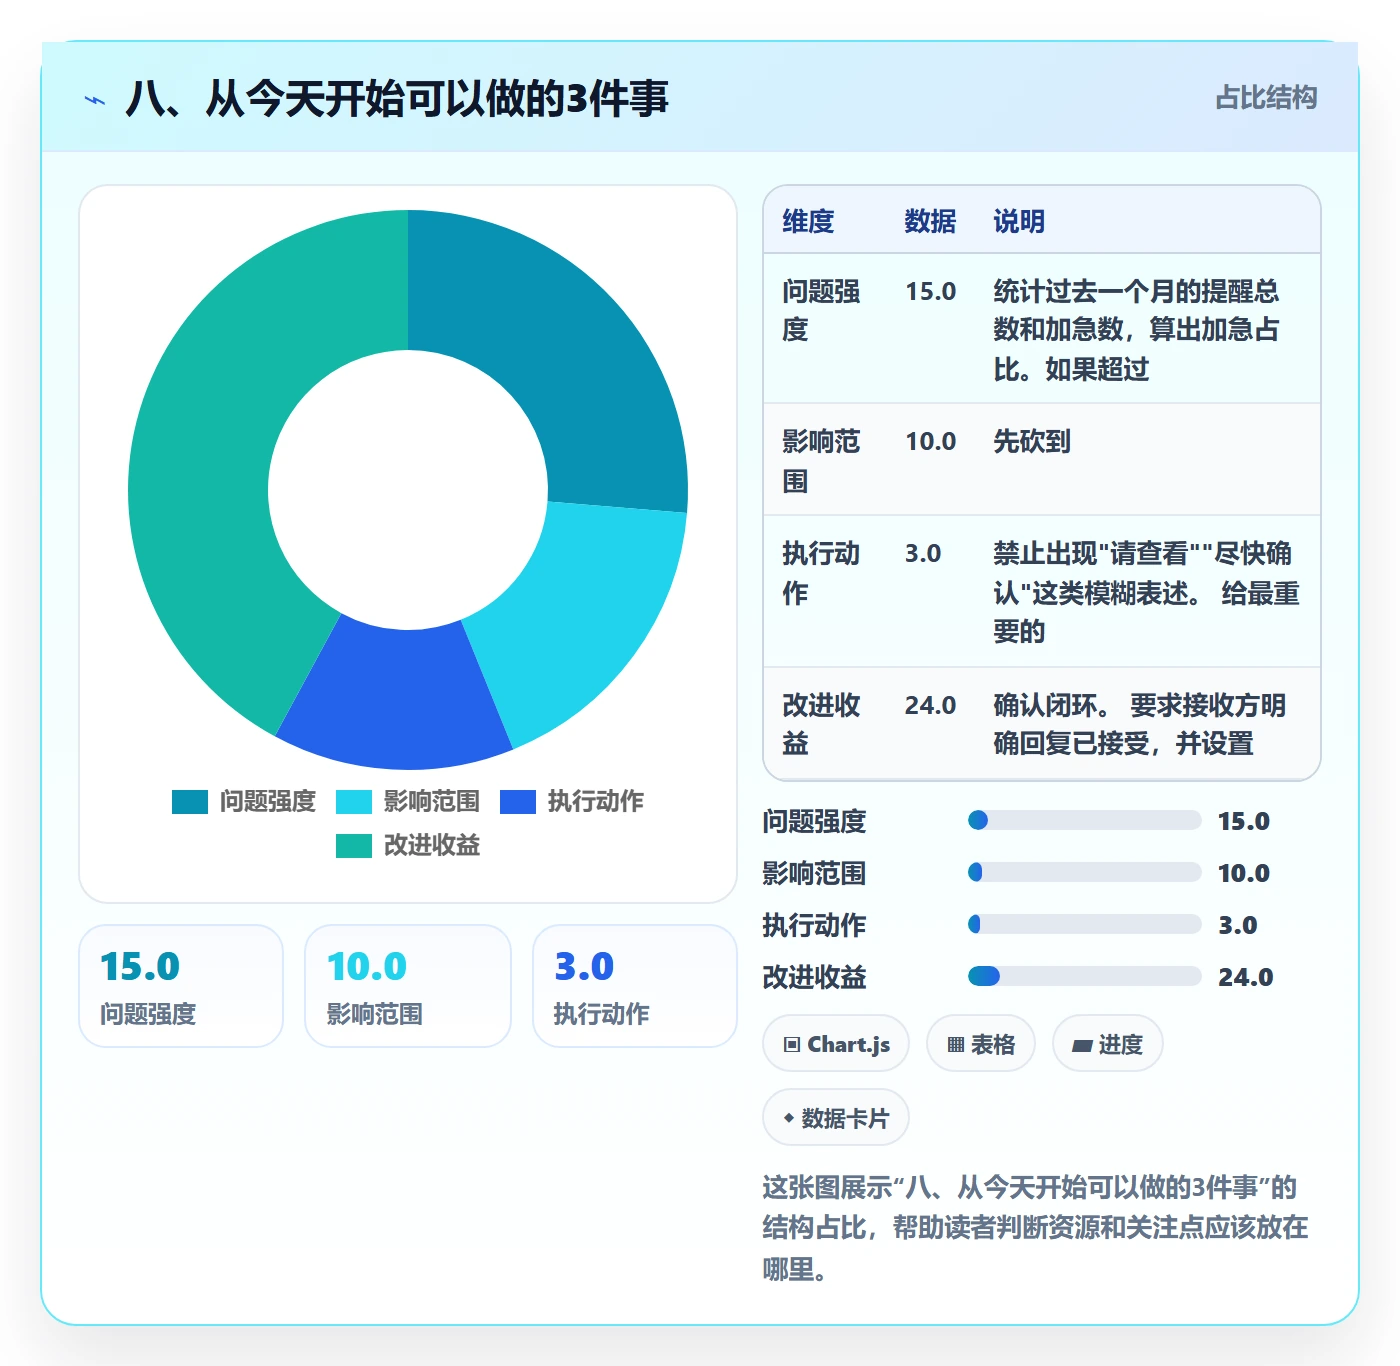This screenshot has height=1366, width=1400.
Task: Click the 24.0 value beside progress bar
Action: coord(1245,977)
